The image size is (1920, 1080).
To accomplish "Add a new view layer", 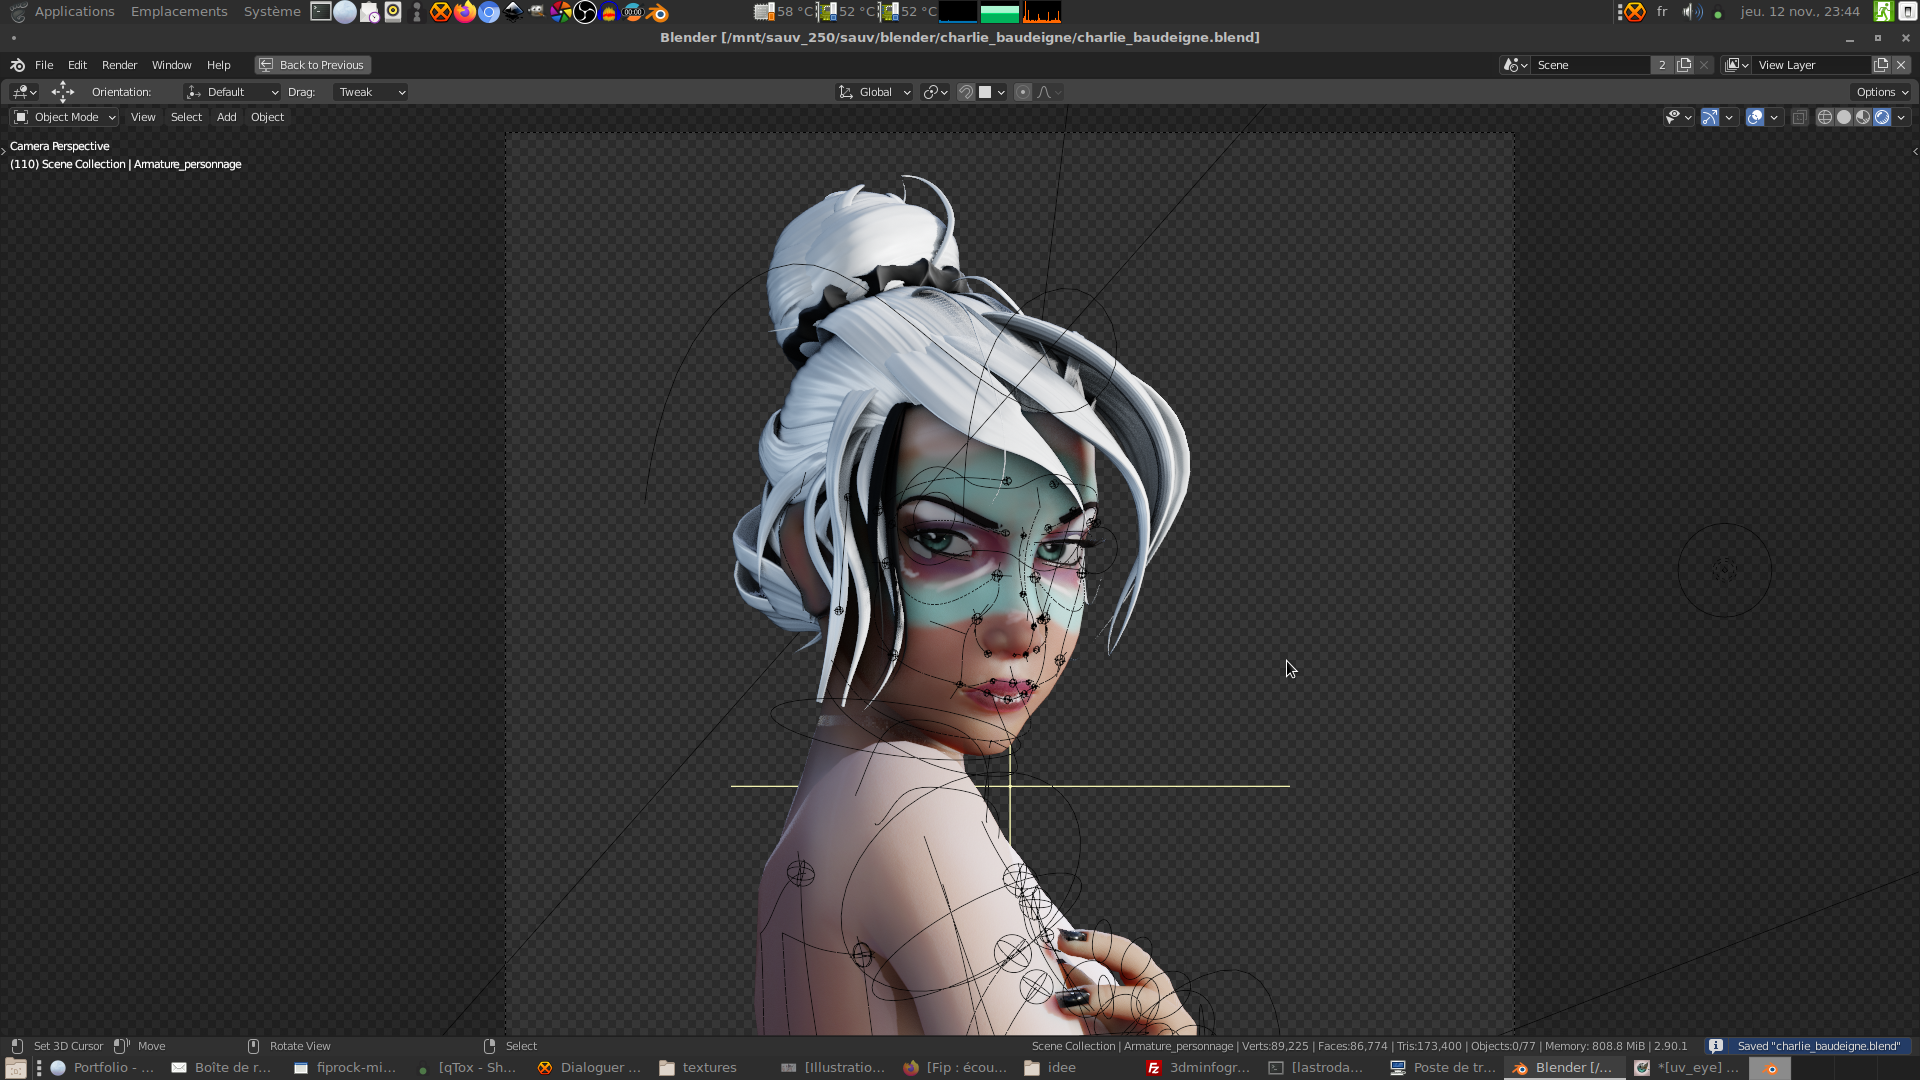I will (x=1881, y=65).
